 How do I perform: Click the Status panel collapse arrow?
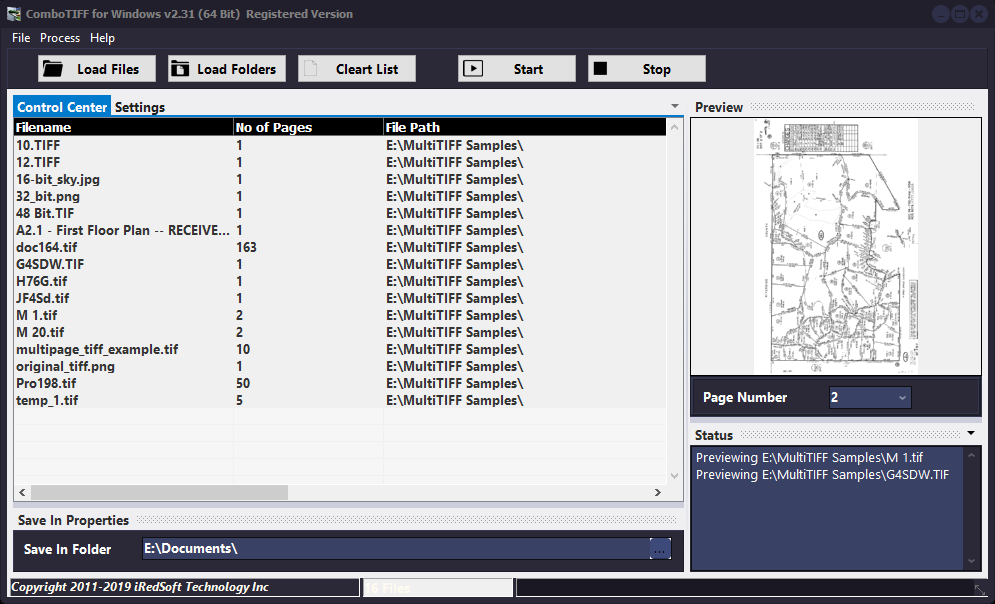click(972, 434)
